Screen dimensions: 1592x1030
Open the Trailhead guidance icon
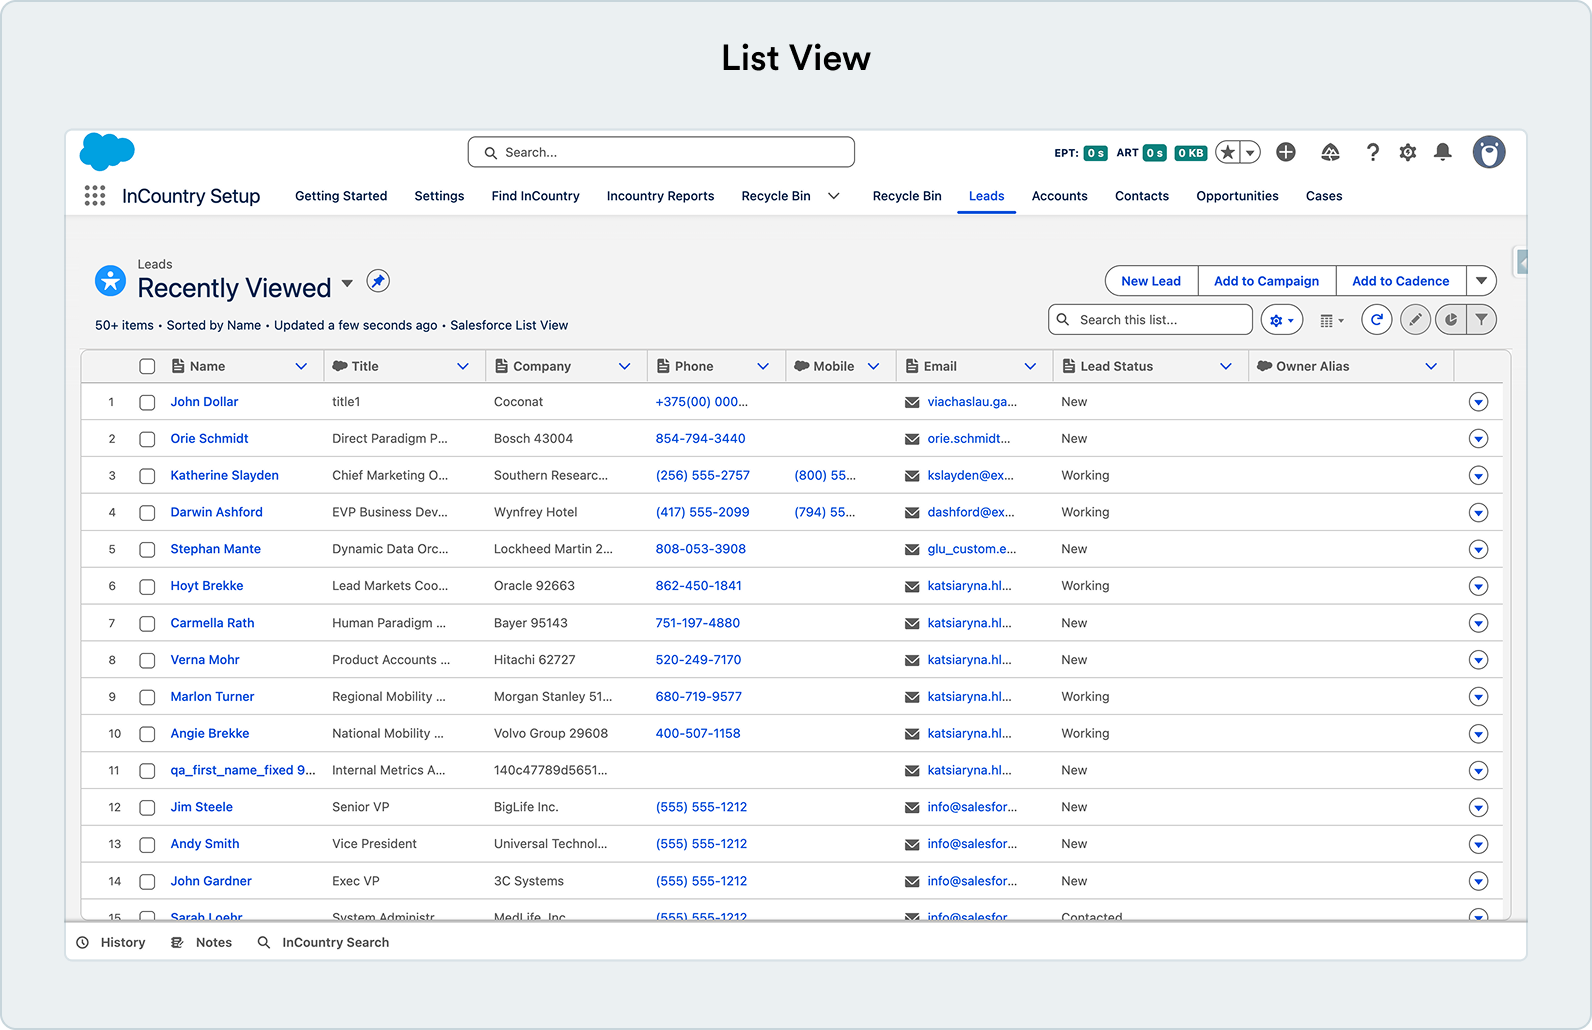(x=1330, y=152)
